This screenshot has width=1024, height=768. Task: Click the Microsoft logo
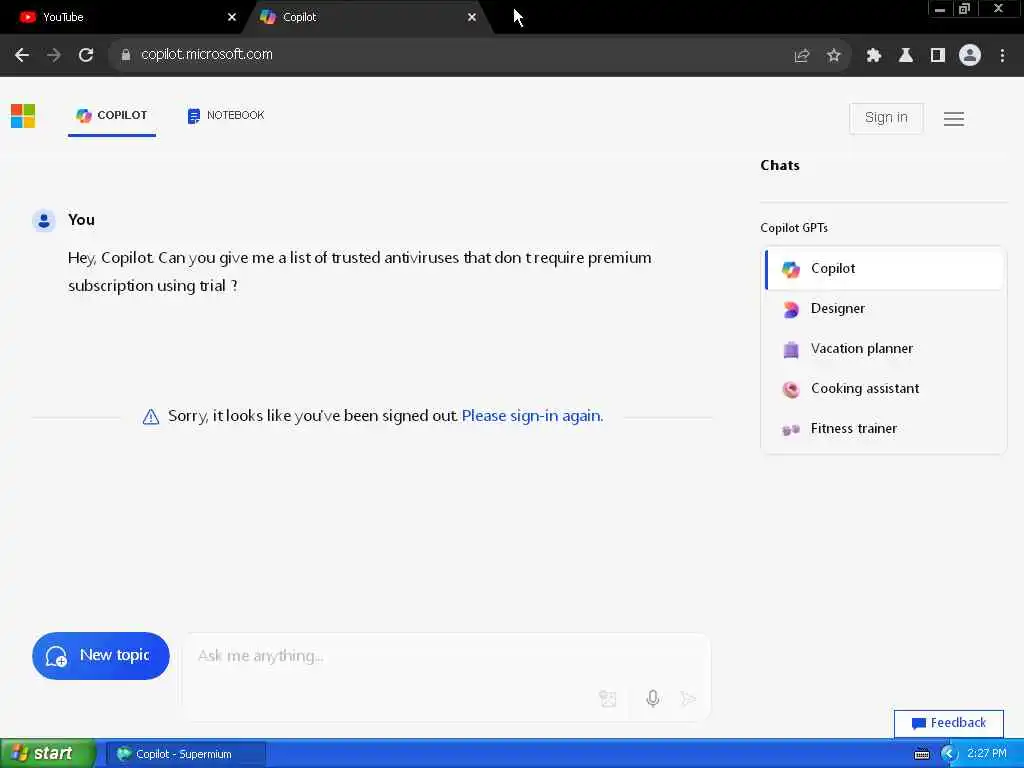pyautogui.click(x=23, y=116)
